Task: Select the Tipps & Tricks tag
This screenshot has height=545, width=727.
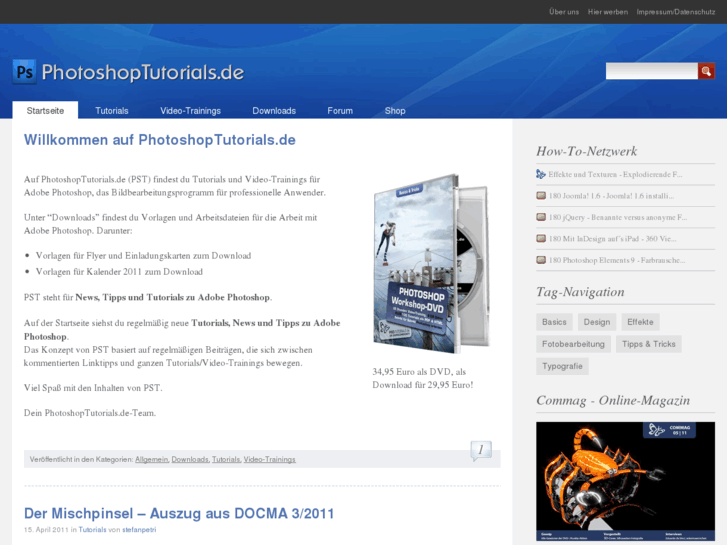Action: [x=649, y=344]
